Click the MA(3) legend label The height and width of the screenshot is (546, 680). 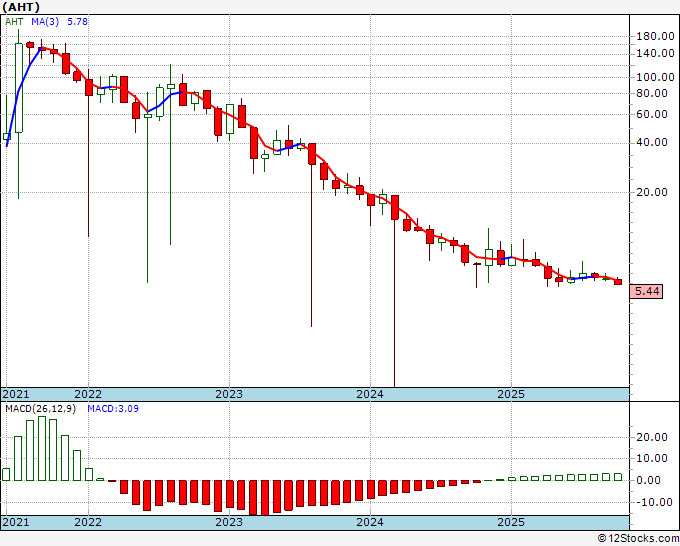pos(45,21)
